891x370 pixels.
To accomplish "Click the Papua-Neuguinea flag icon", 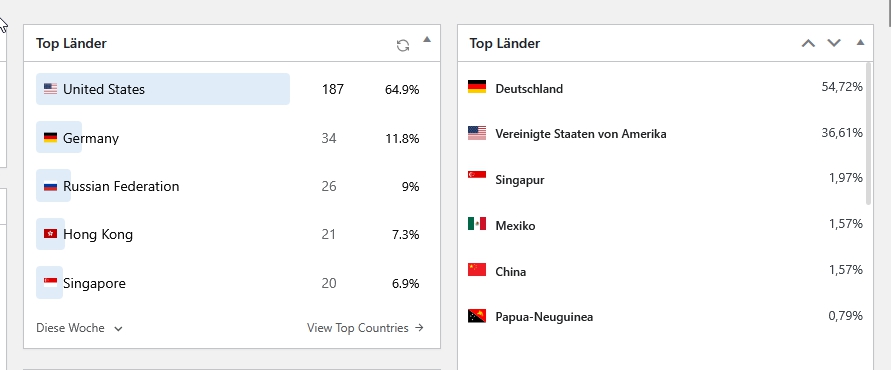I will 477,316.
